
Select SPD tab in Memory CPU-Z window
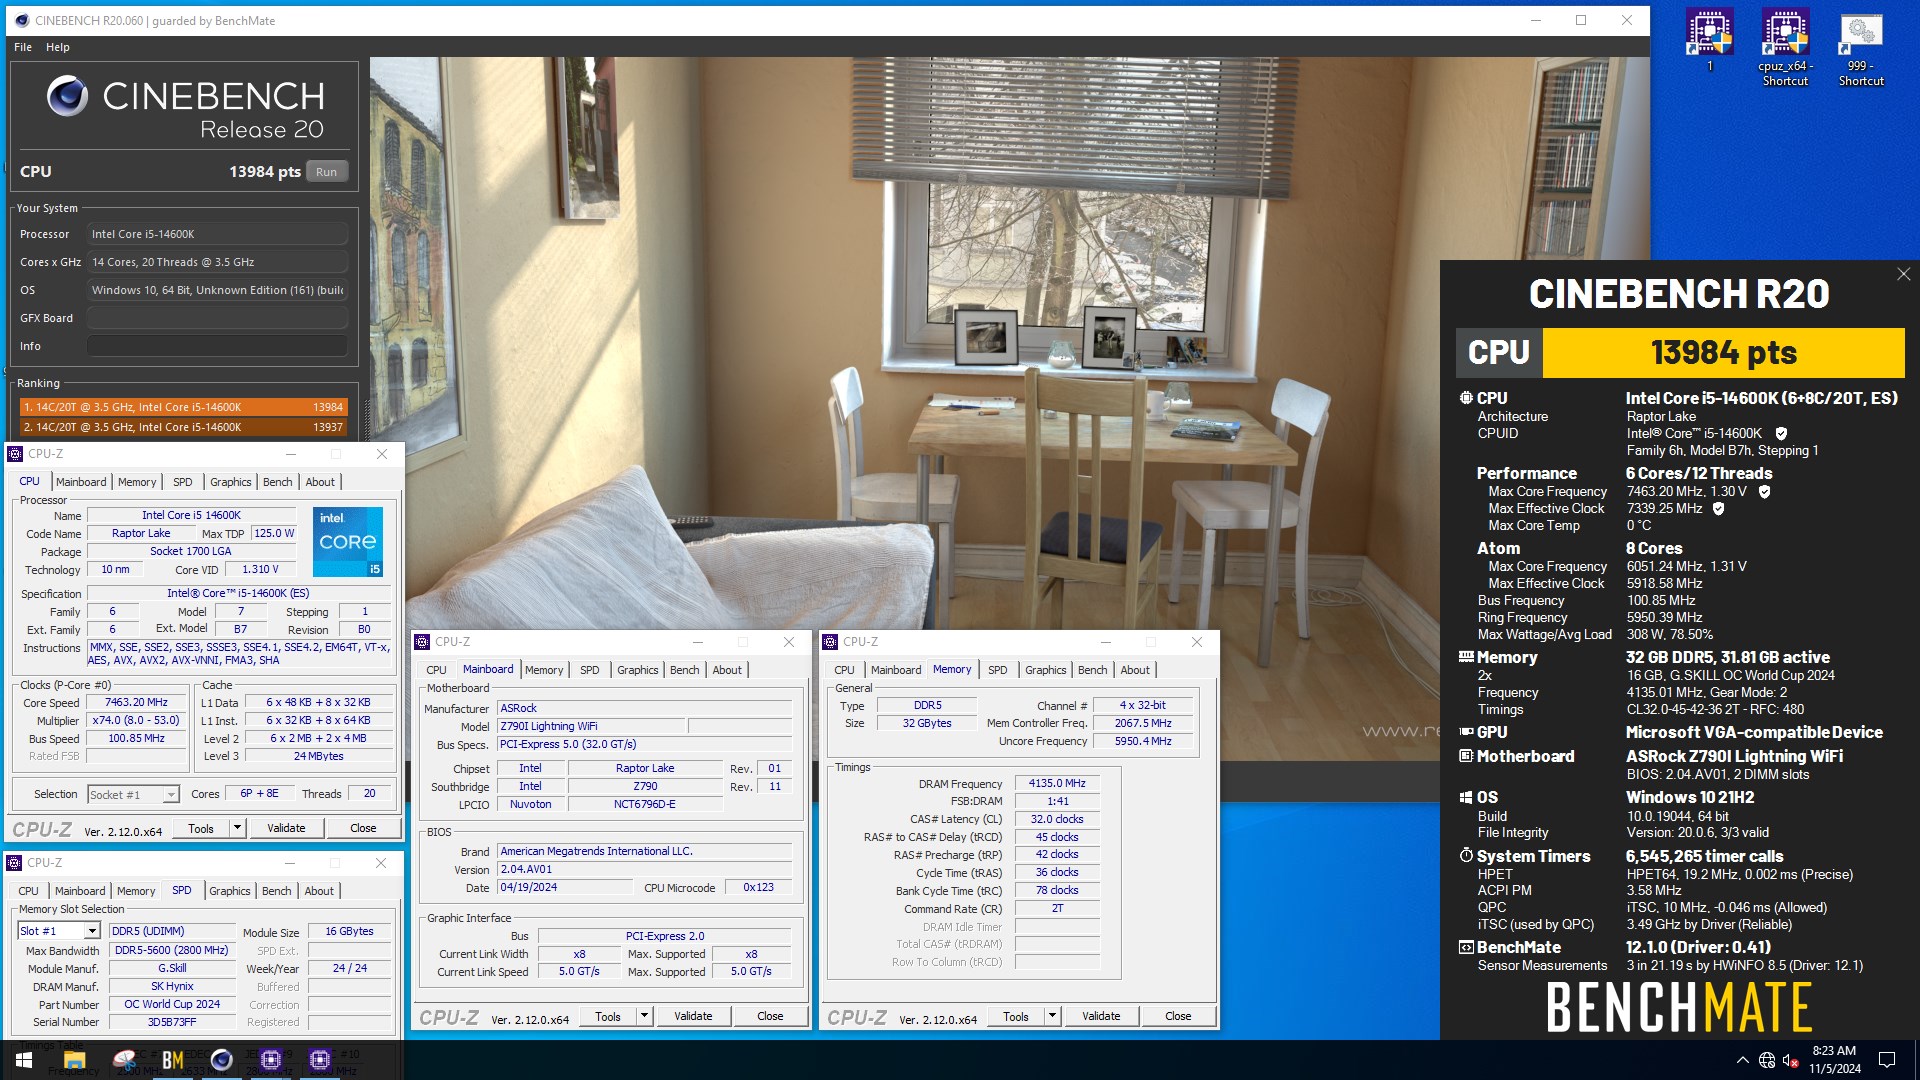pos(997,670)
